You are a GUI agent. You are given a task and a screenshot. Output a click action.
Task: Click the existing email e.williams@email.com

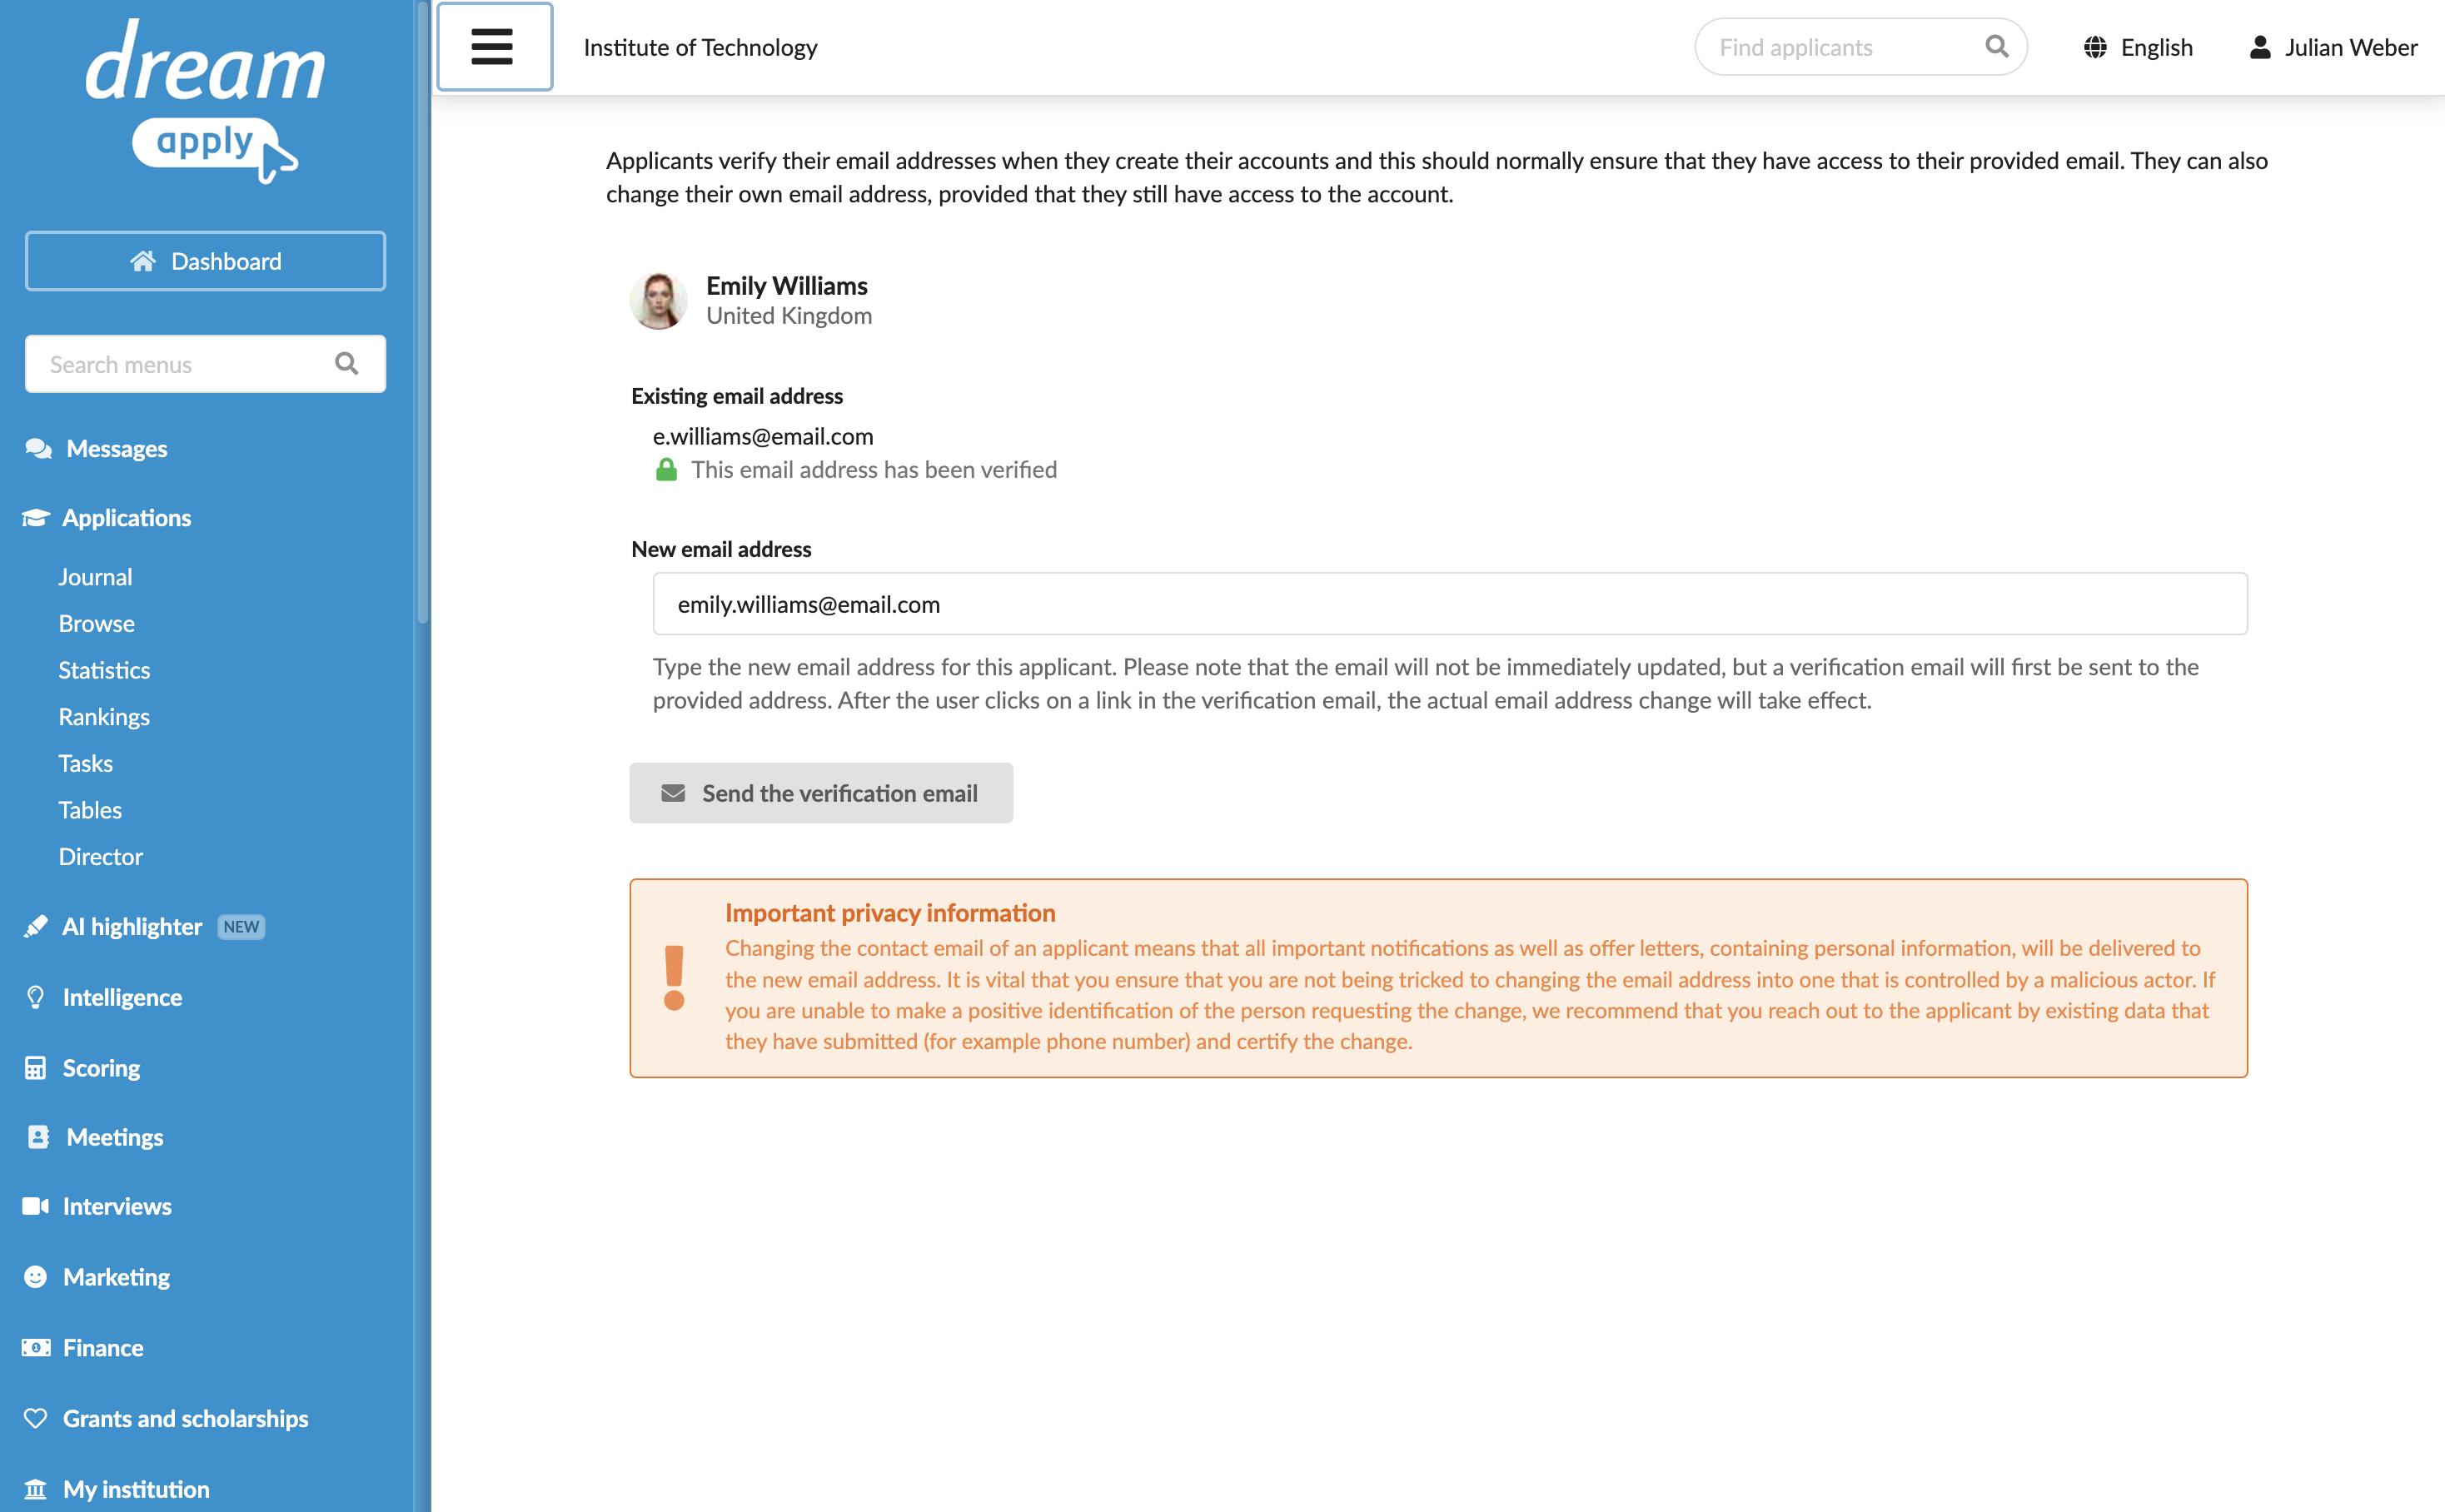coord(763,436)
